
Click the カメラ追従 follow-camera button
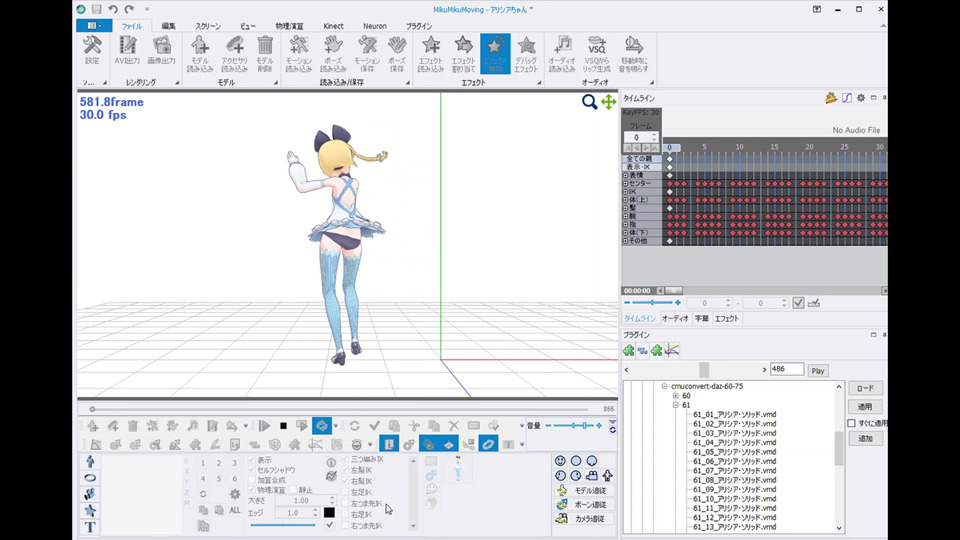click(x=582, y=519)
